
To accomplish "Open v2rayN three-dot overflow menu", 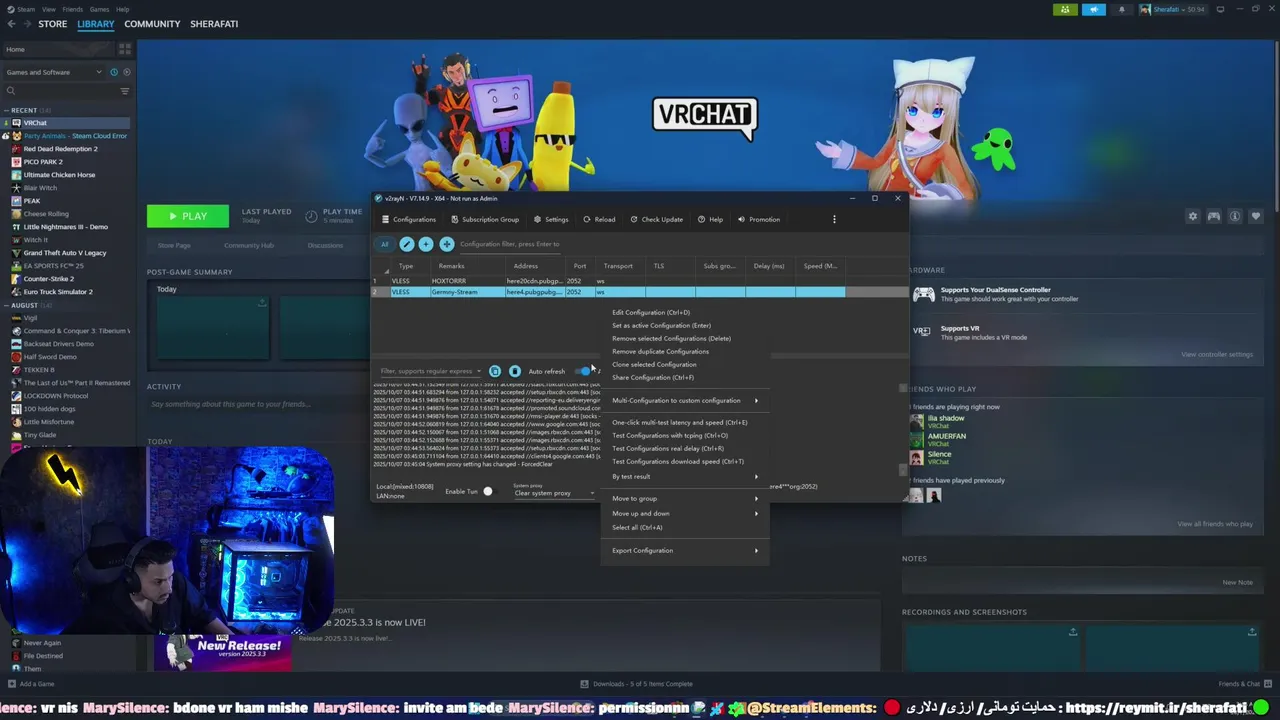I will tap(834, 219).
